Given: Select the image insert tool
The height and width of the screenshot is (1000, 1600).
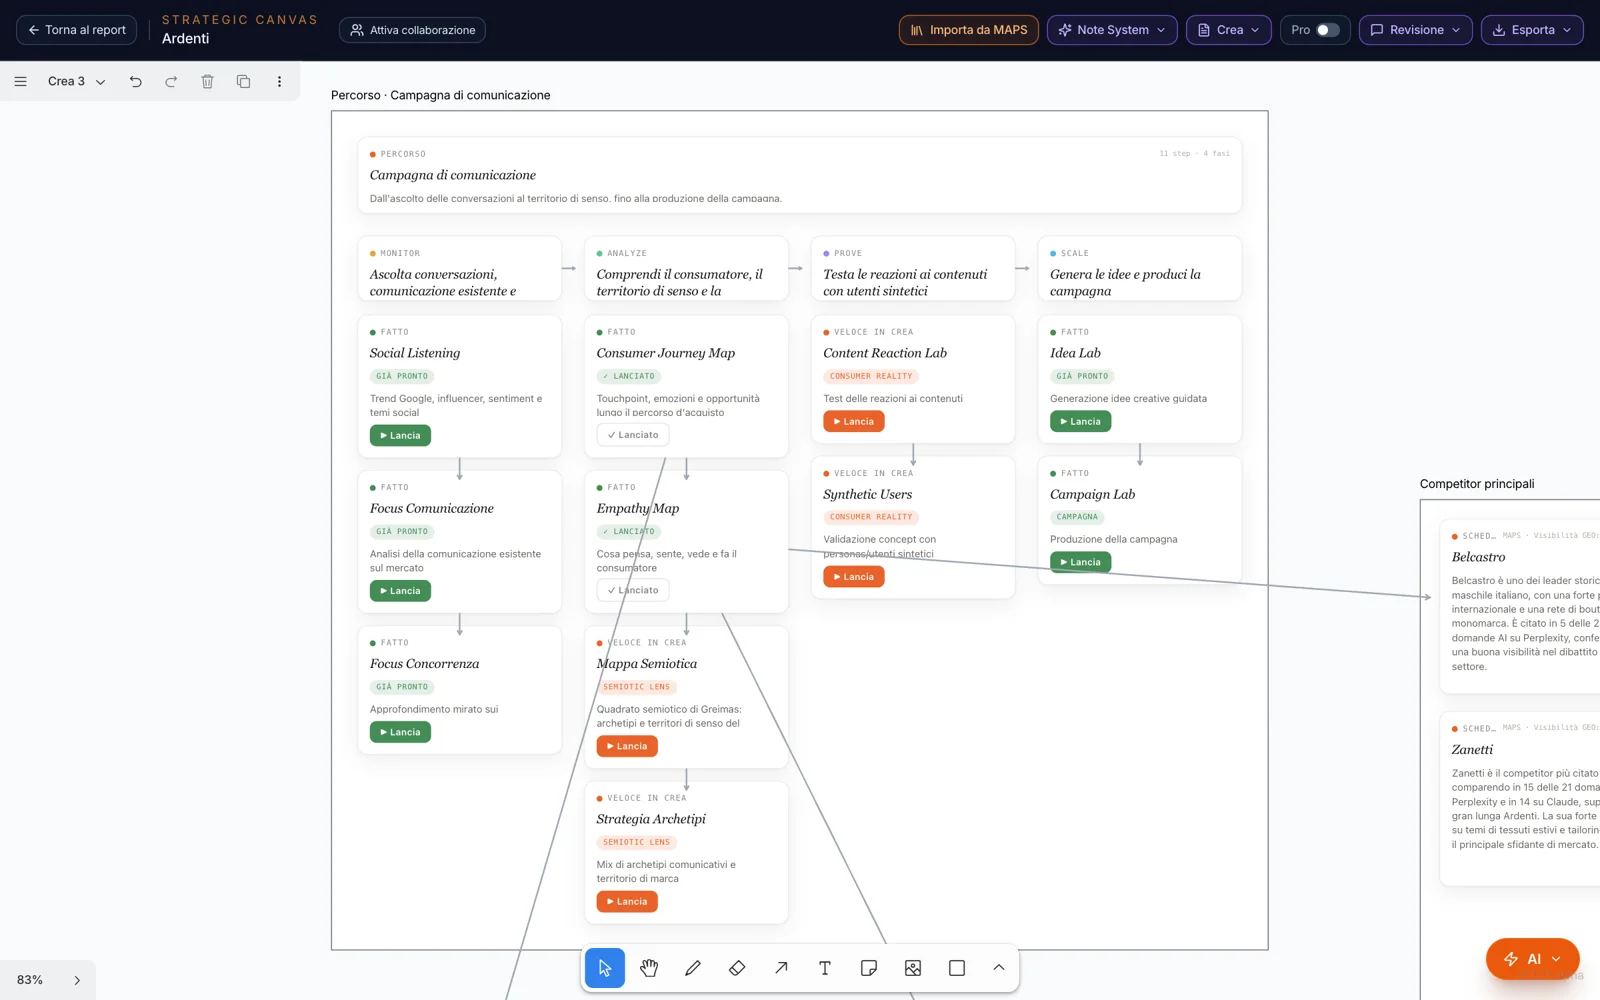Looking at the screenshot, I should 913,968.
